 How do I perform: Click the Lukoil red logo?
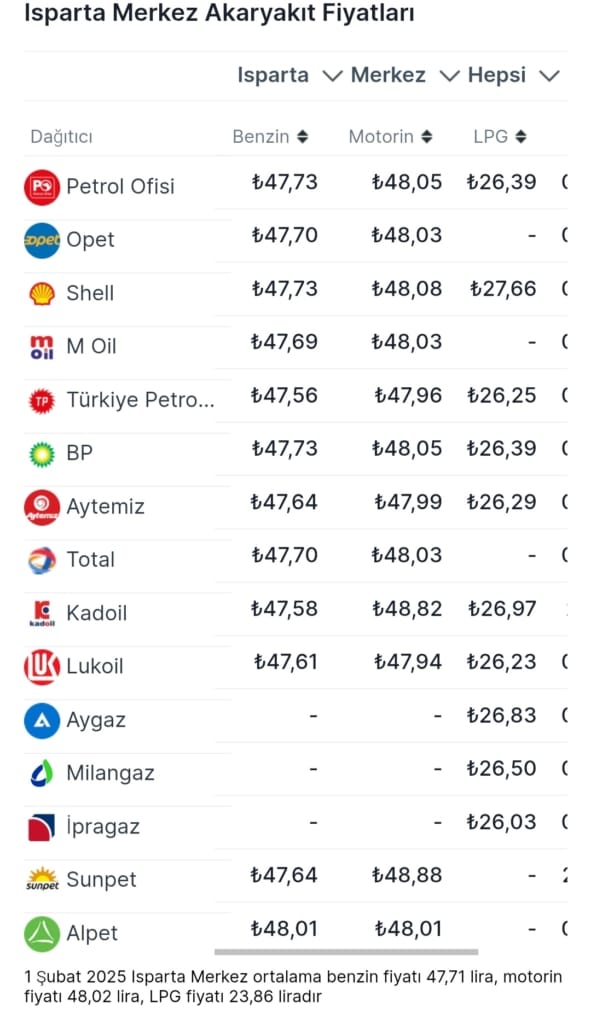click(42, 667)
